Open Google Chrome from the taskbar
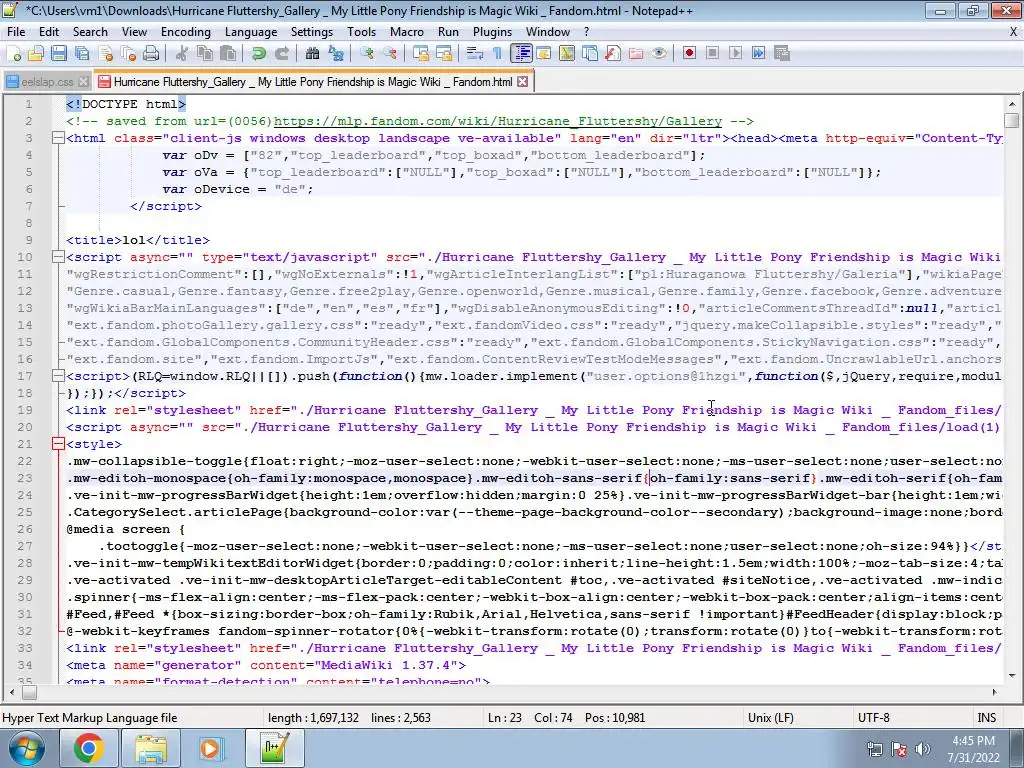1024x768 pixels. pos(88,748)
